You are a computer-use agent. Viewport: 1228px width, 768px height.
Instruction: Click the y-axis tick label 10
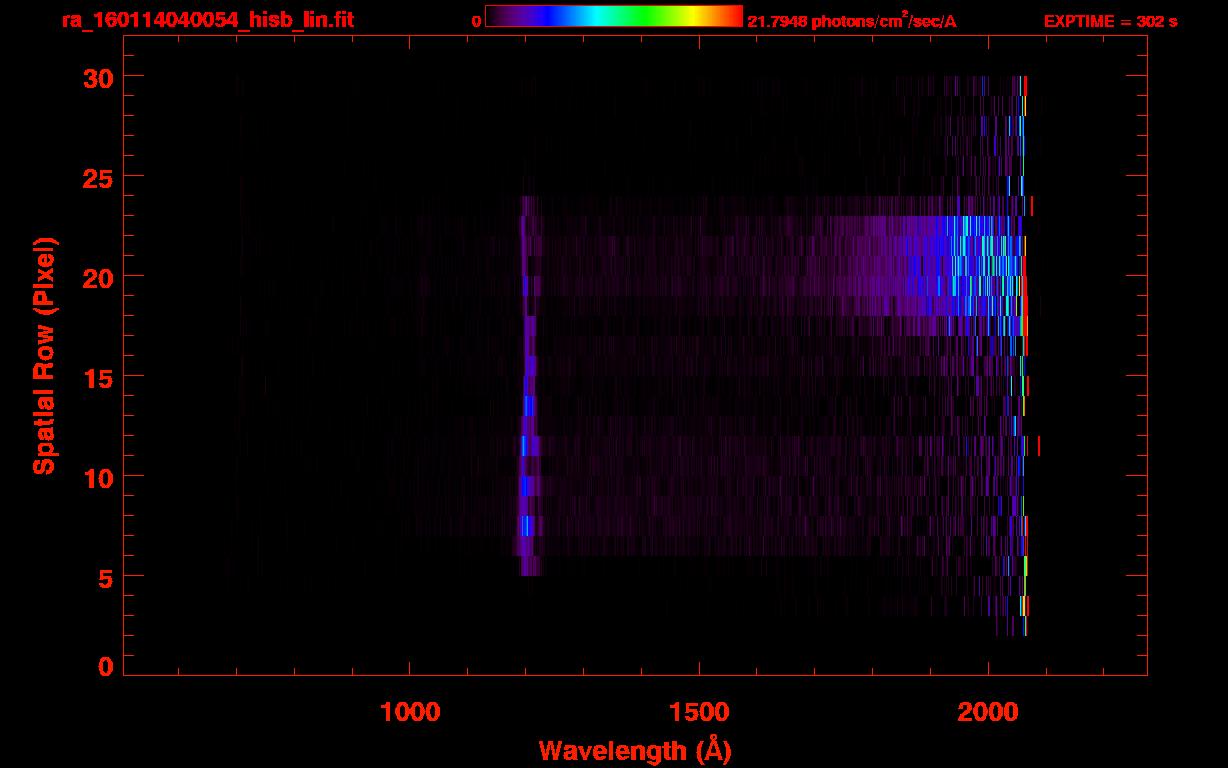click(x=99, y=477)
